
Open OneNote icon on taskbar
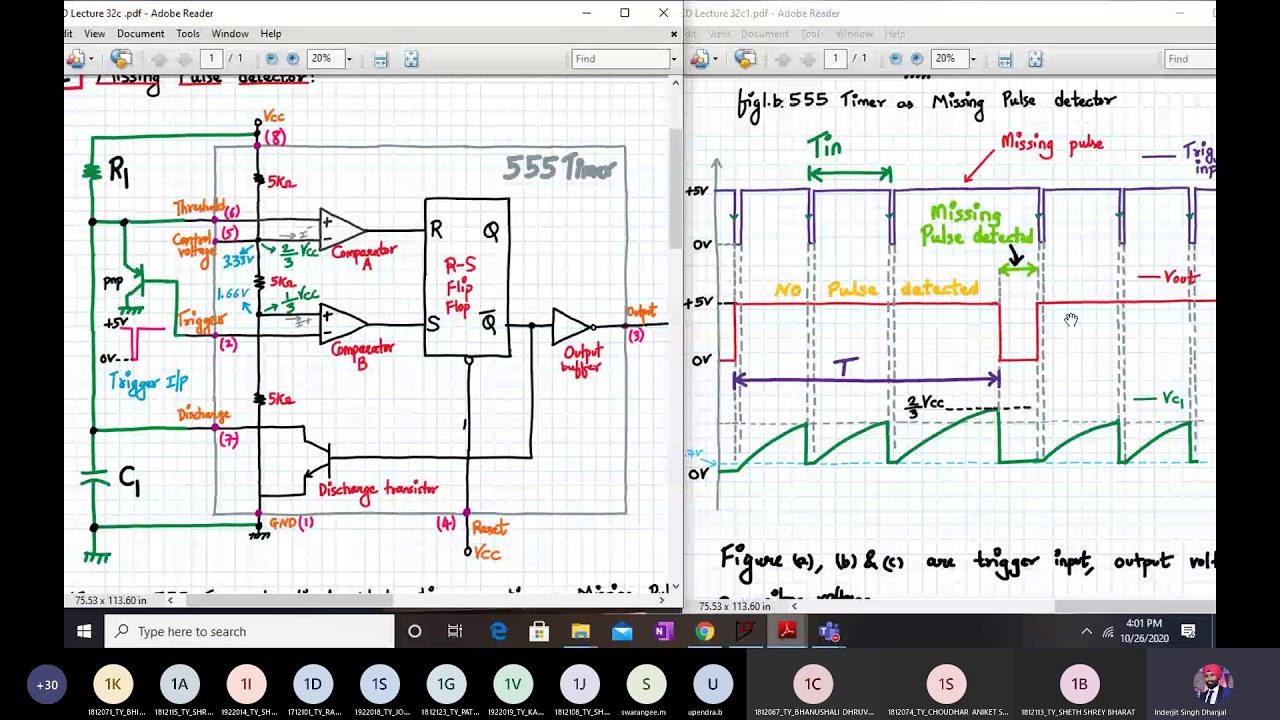[x=663, y=632]
